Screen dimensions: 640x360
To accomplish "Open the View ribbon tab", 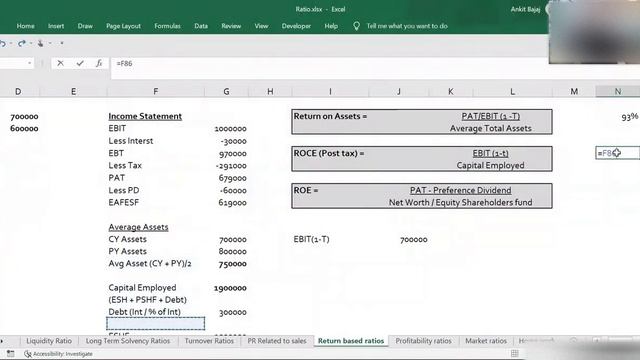I will coord(261,26).
